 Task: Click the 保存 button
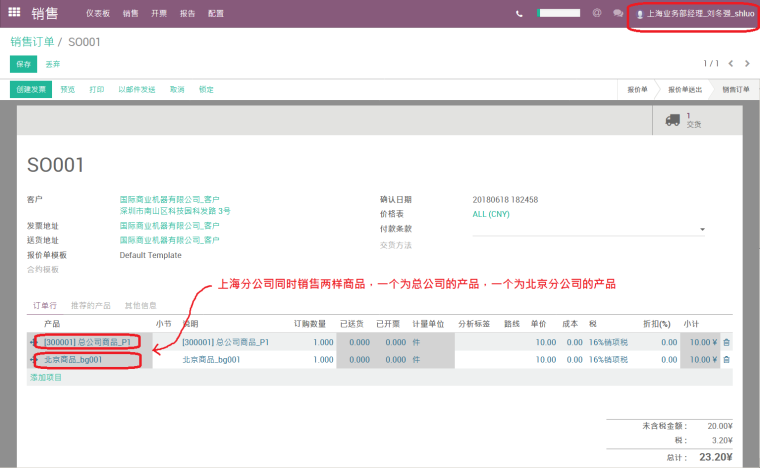pos(22,64)
